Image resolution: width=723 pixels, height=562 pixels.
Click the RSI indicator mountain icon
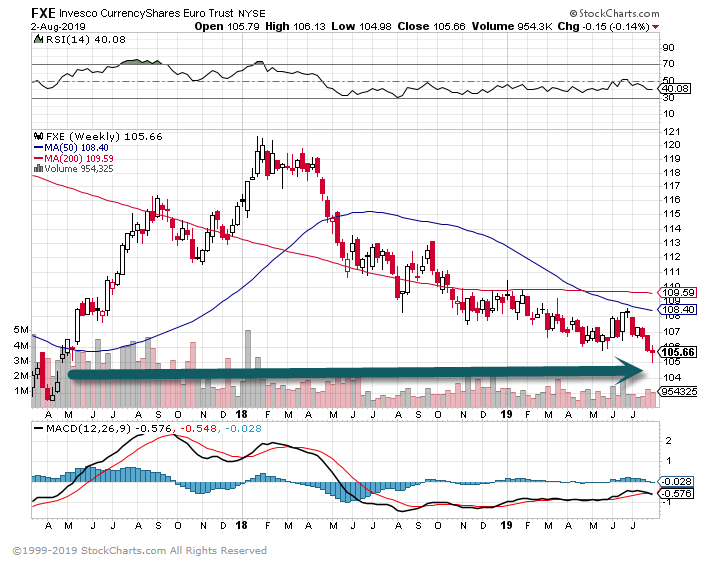point(38,39)
